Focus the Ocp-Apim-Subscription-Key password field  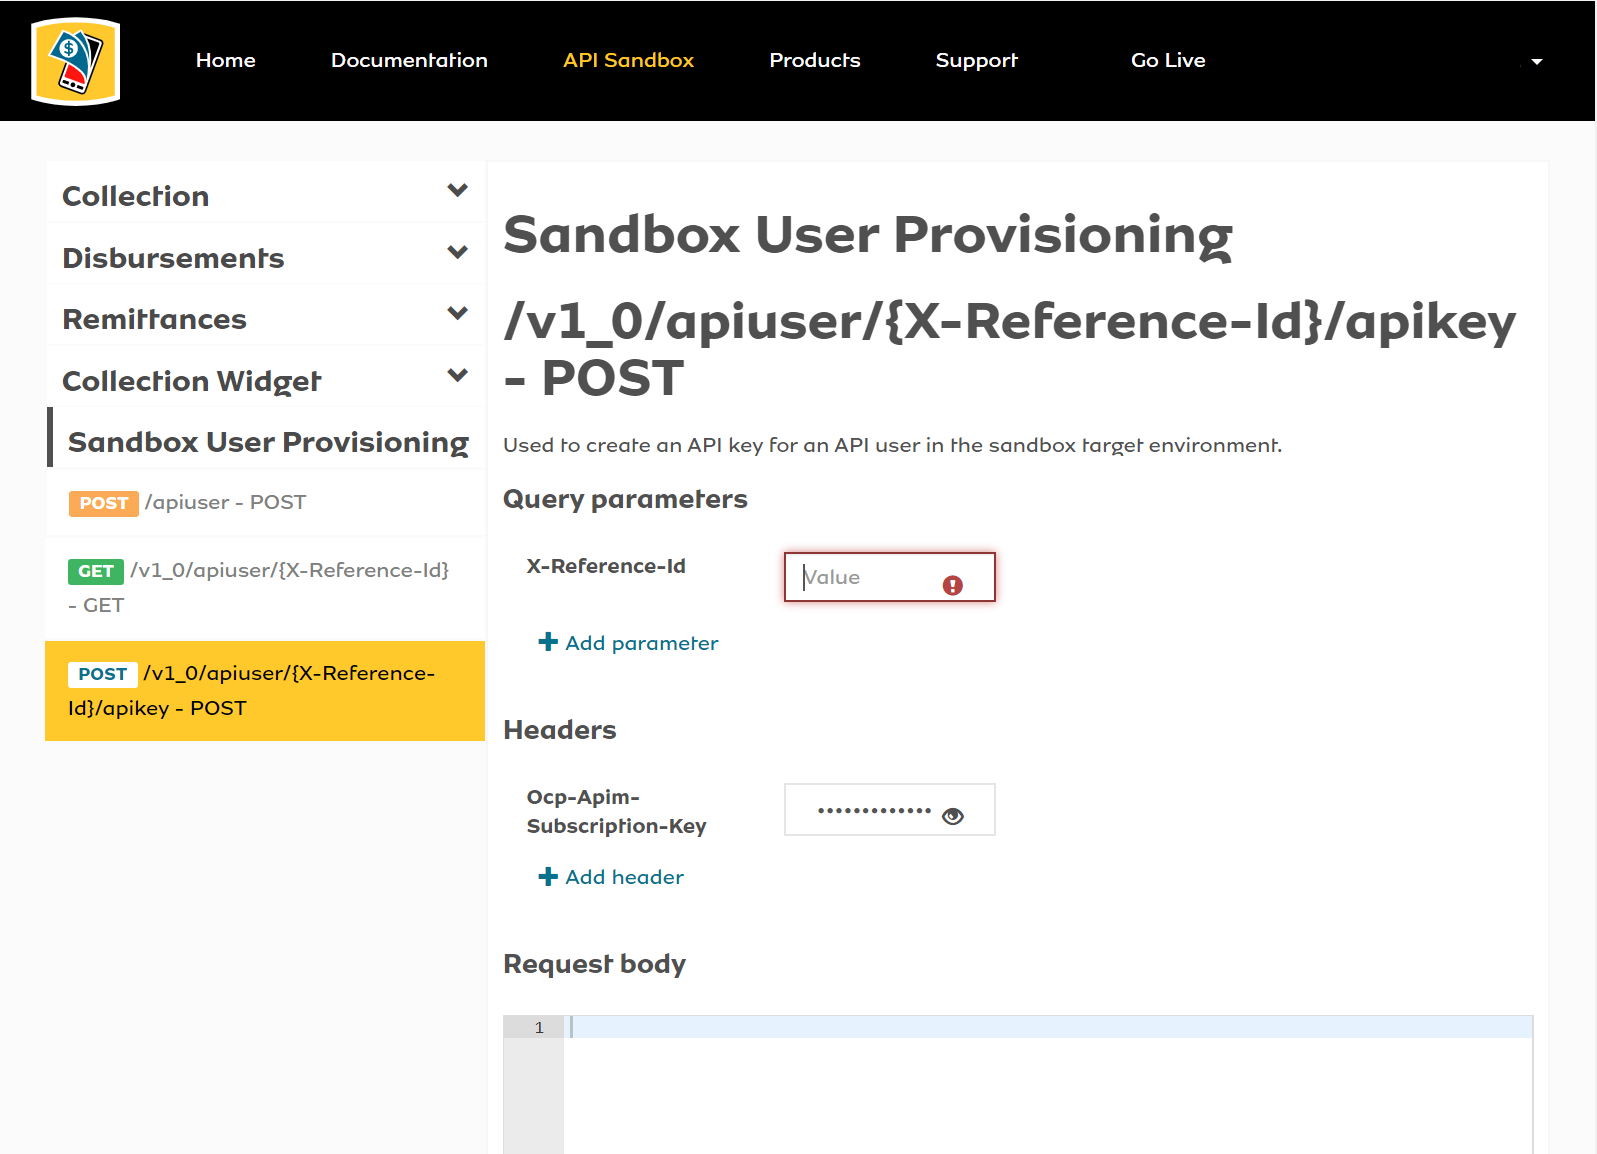pos(890,809)
